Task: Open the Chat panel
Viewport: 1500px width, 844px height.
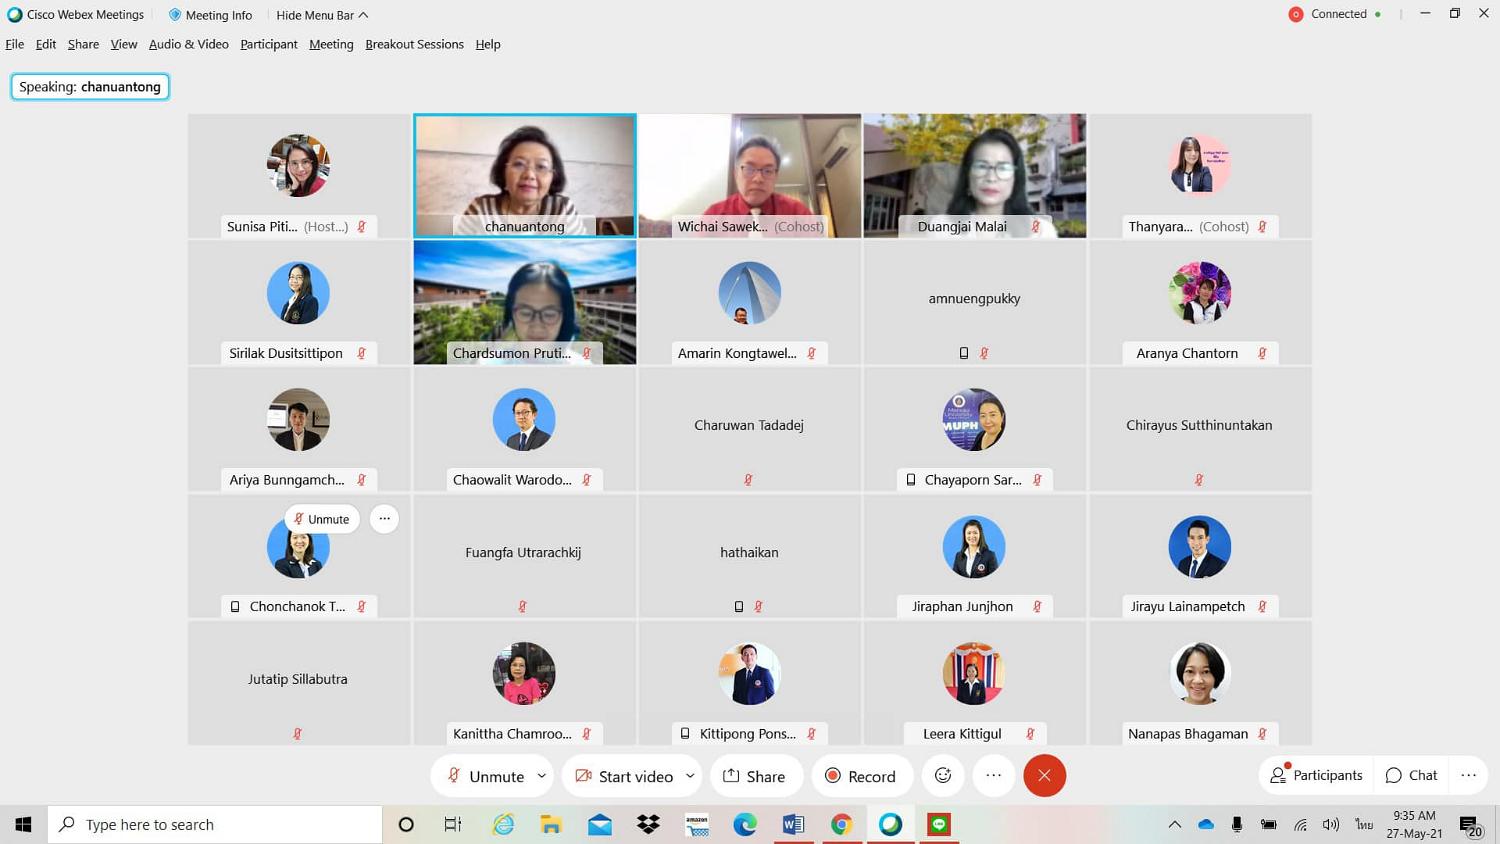Action: point(1411,776)
